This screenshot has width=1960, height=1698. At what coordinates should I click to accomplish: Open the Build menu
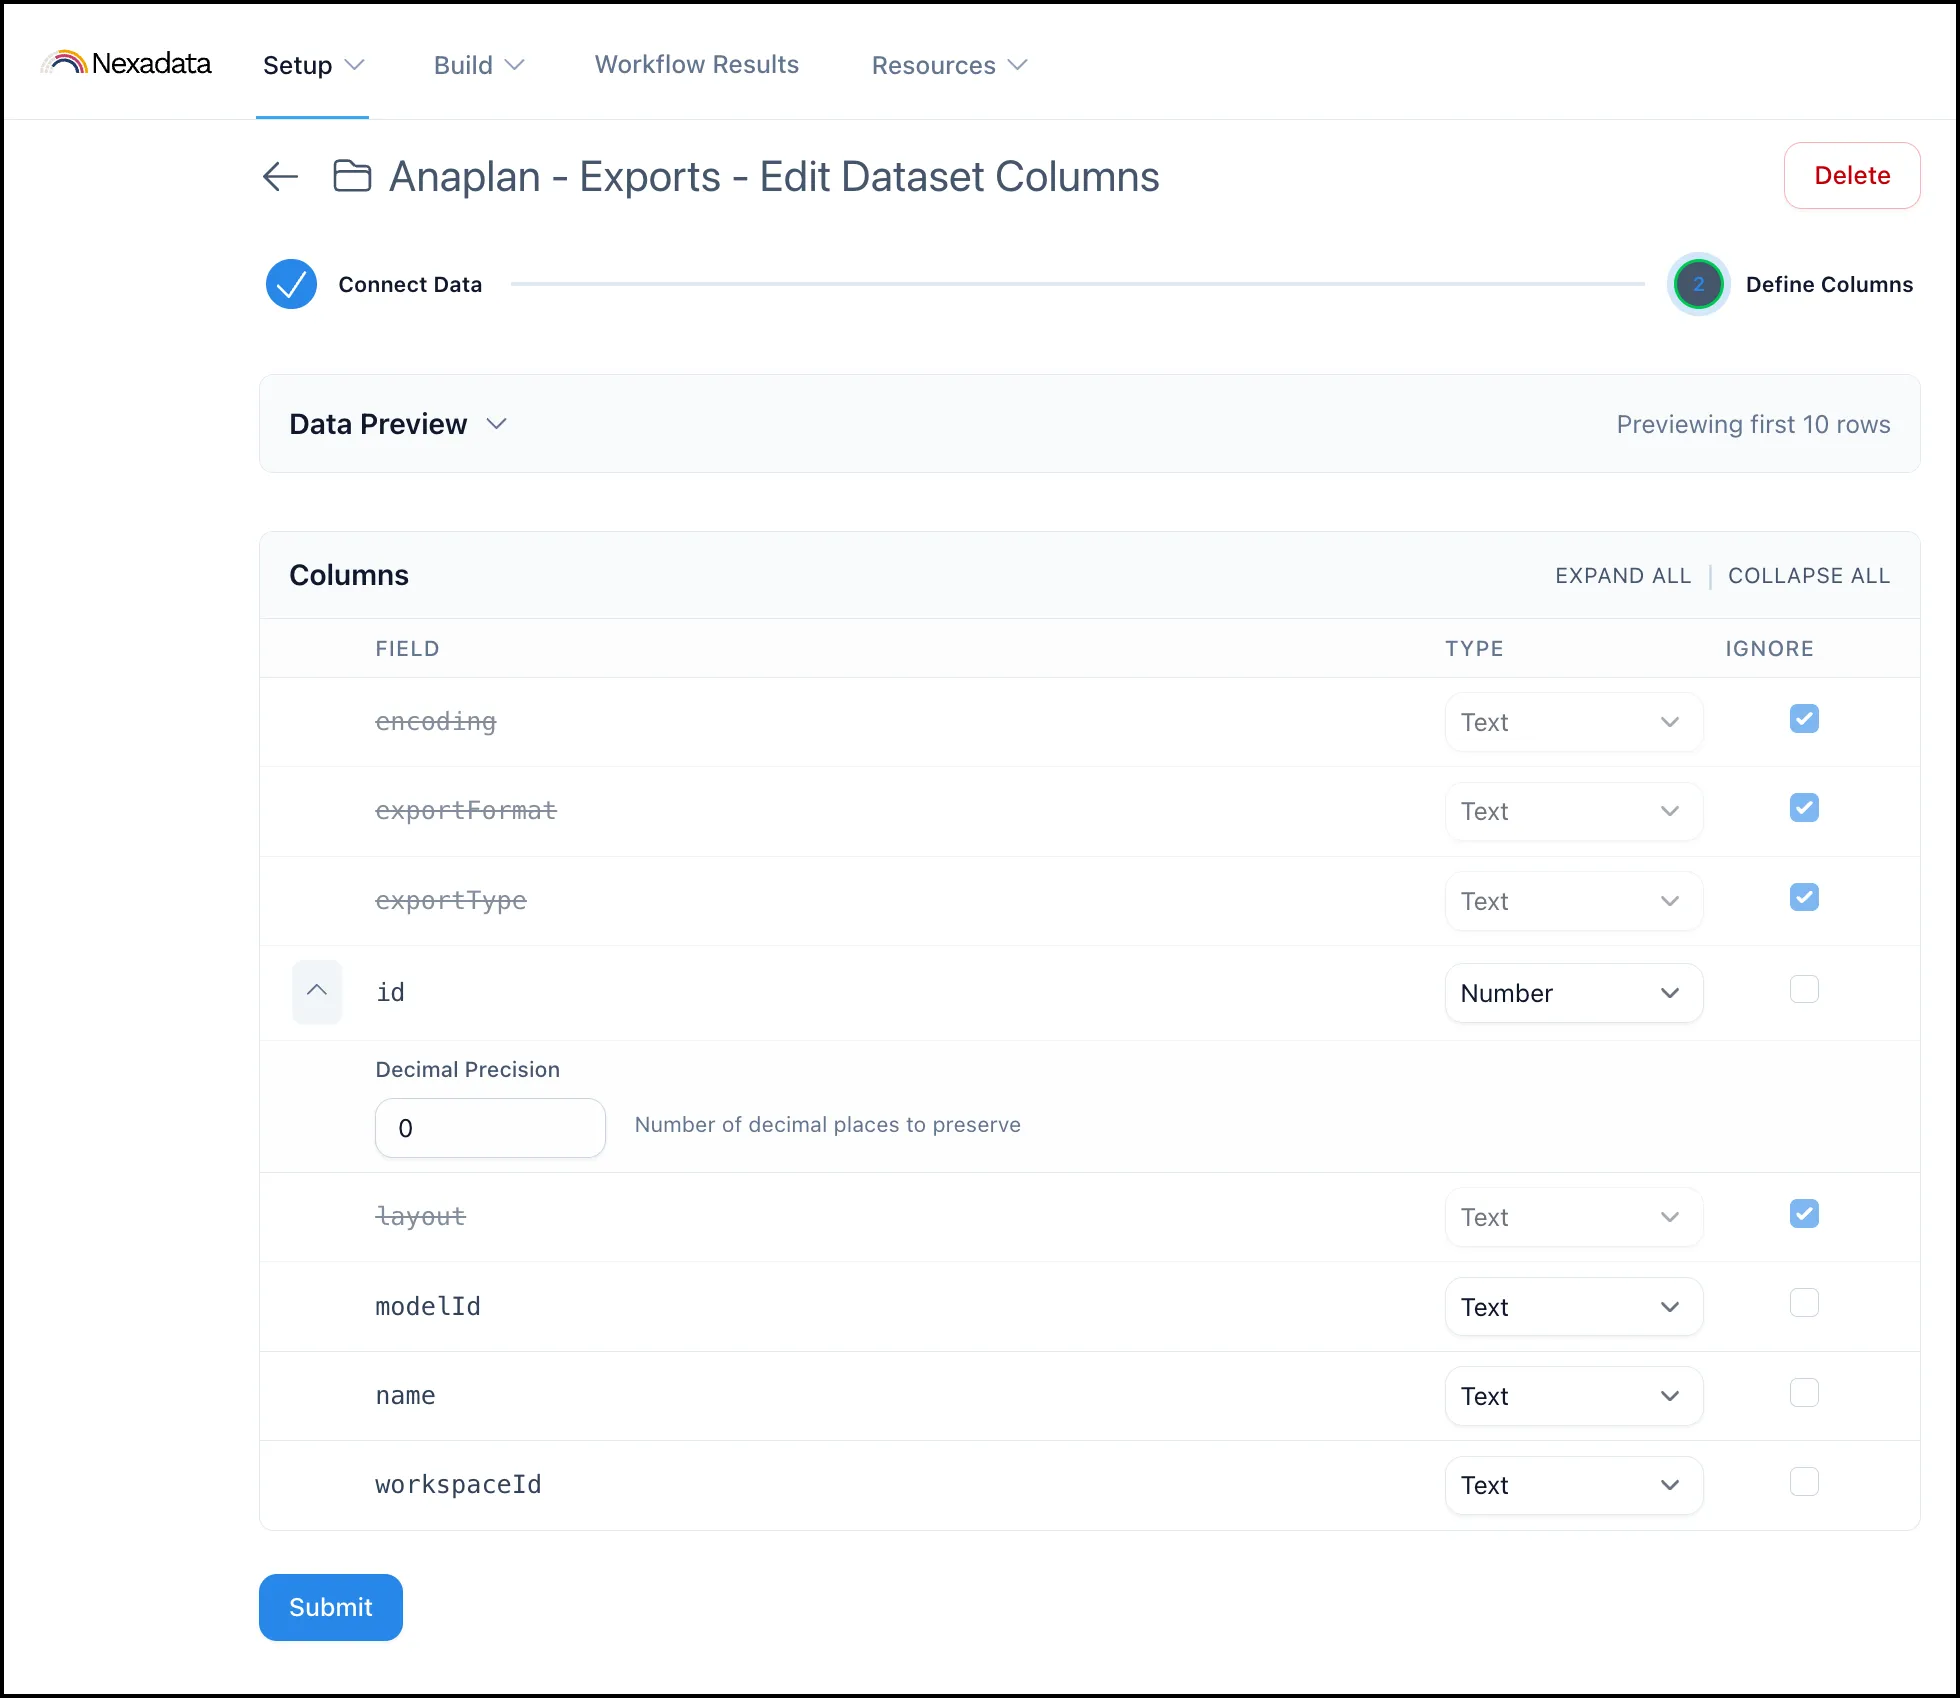click(479, 65)
